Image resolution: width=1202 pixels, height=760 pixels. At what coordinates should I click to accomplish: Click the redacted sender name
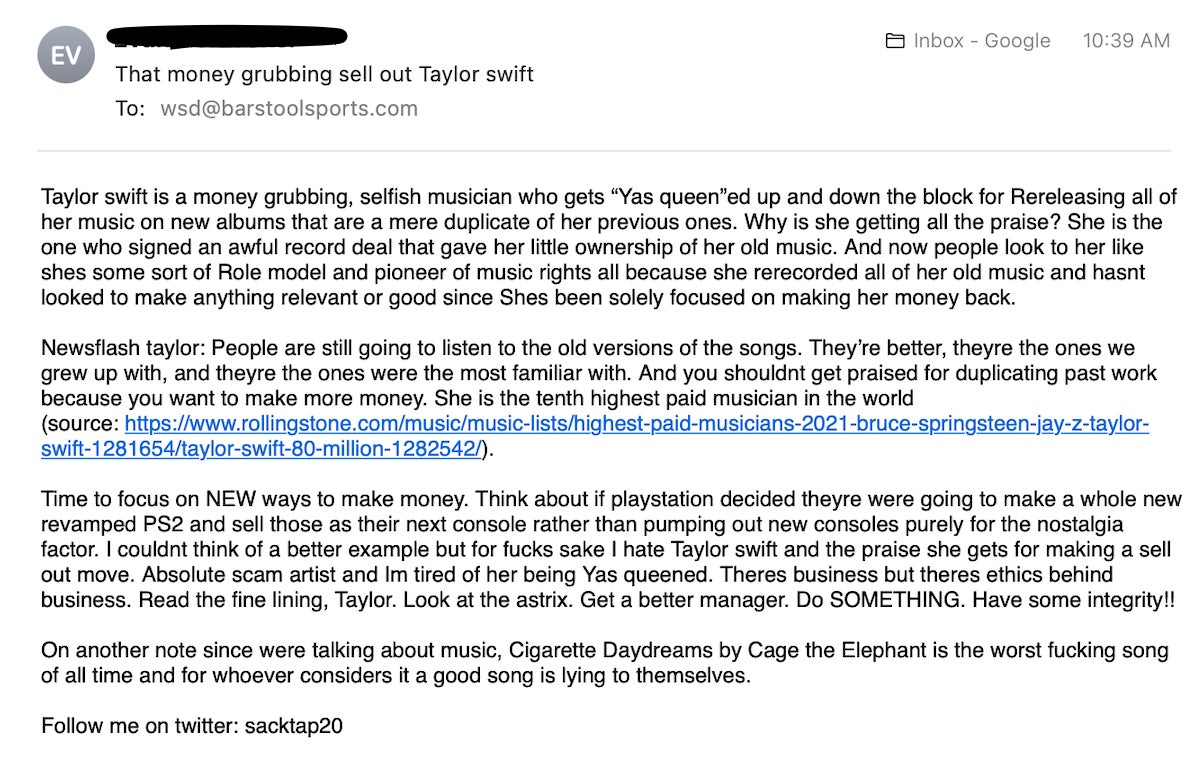click(x=231, y=39)
